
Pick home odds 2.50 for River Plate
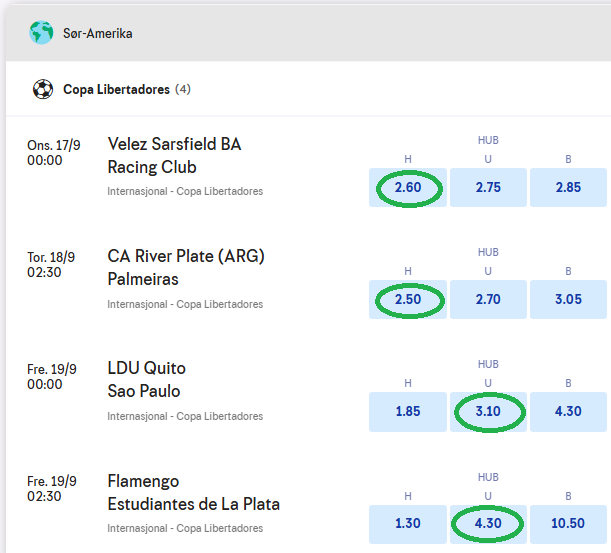(x=408, y=299)
